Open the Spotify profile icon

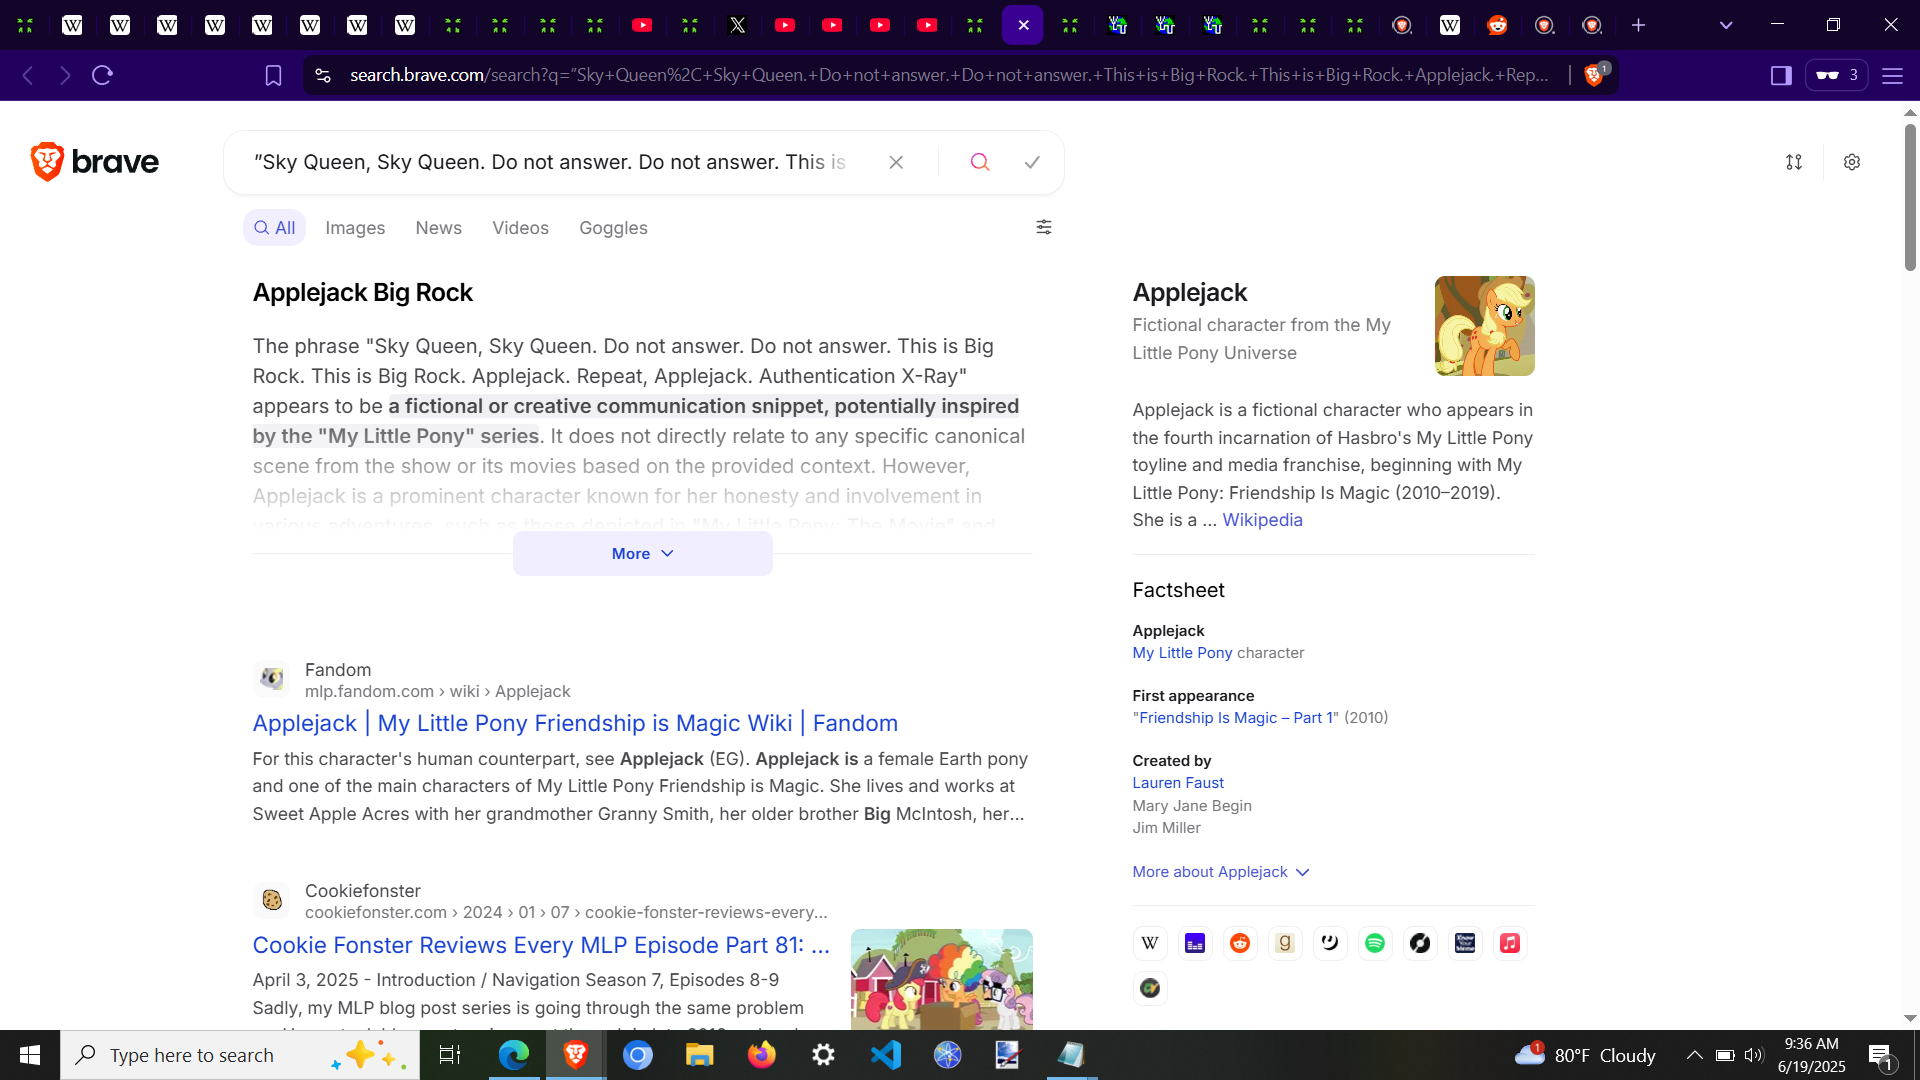(x=1375, y=943)
